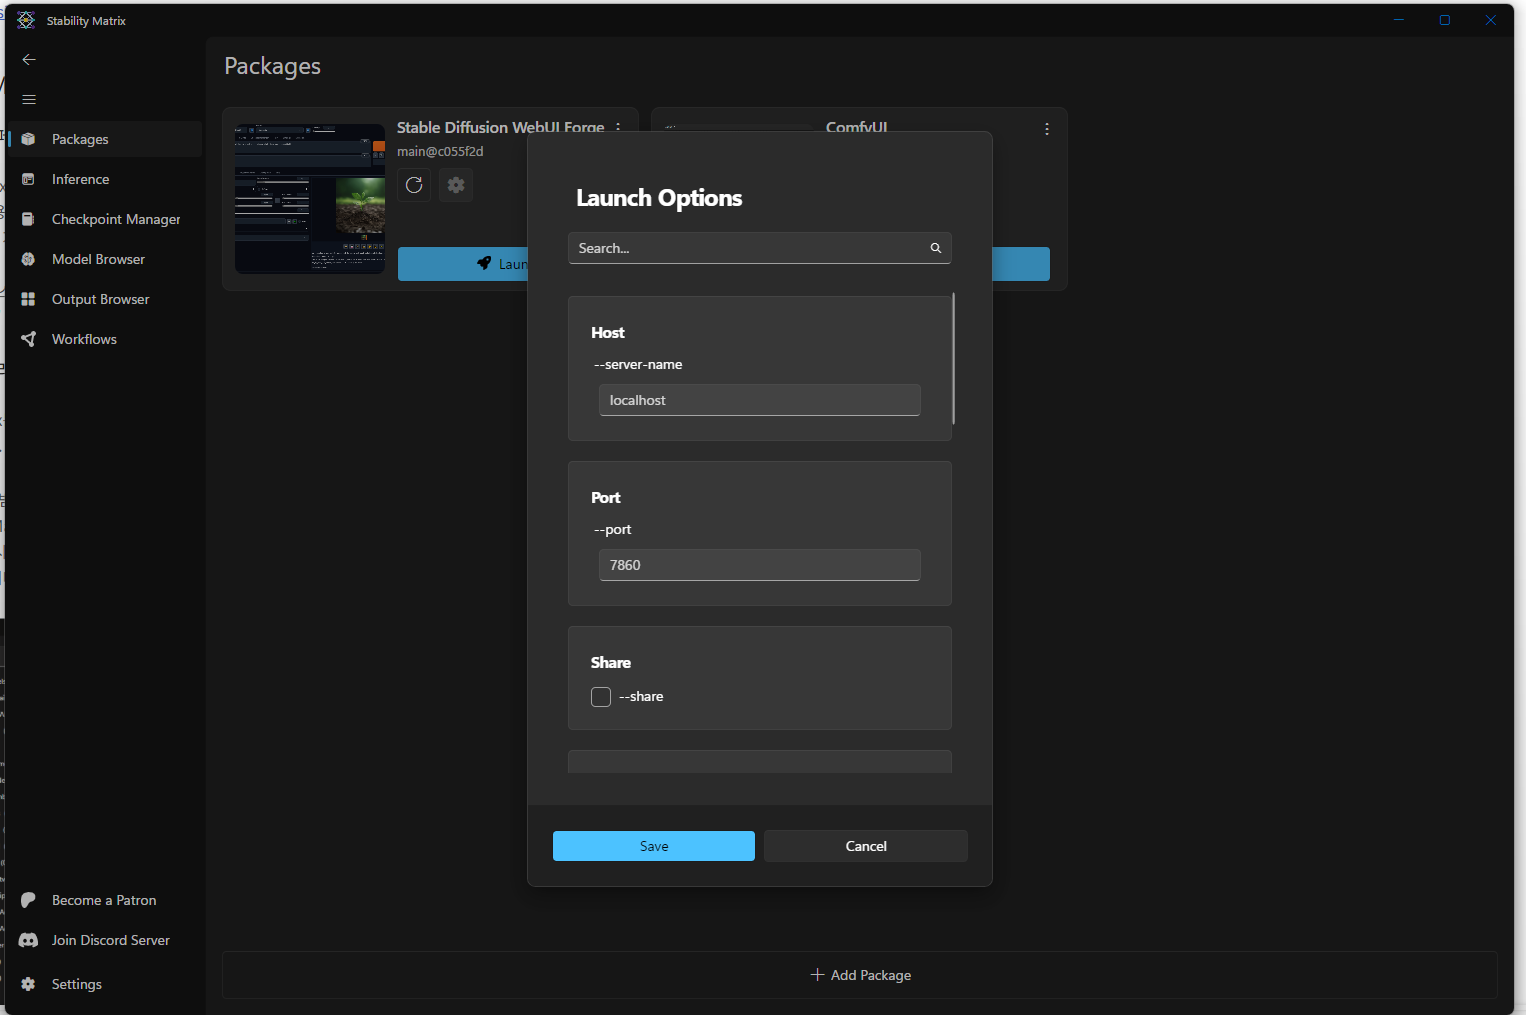This screenshot has width=1526, height=1015.
Task: Click the Forge package preview thumbnail
Action: [310, 199]
